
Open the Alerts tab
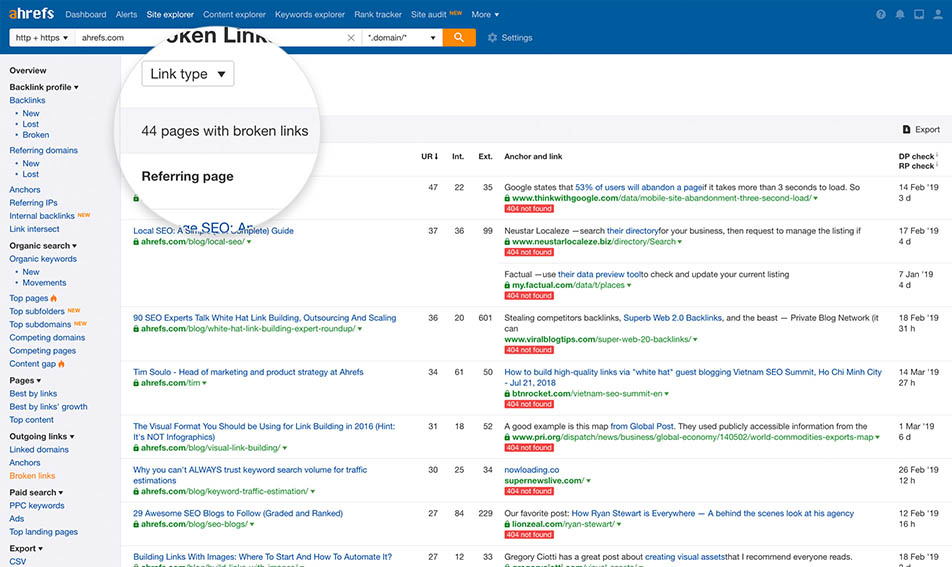point(126,15)
